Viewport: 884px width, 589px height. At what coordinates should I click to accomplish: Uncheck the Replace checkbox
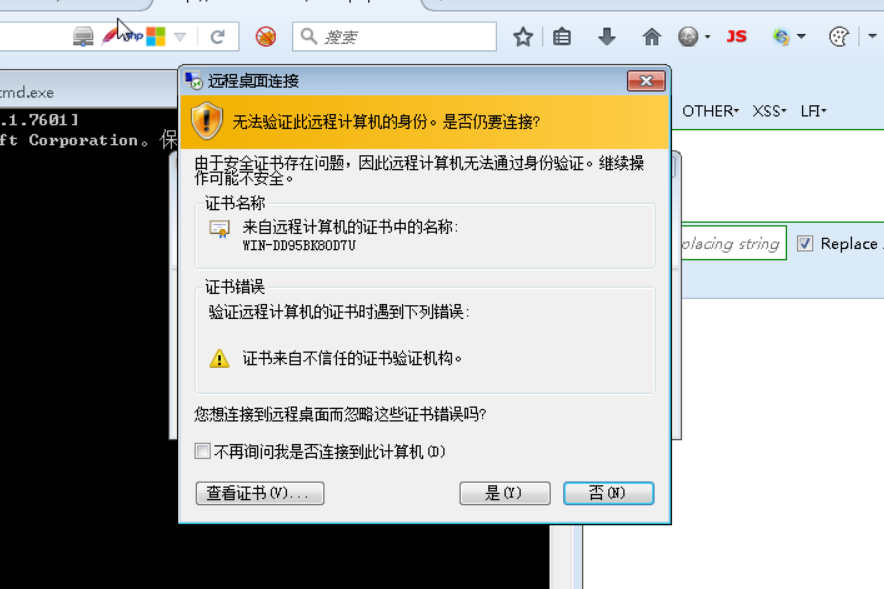click(x=805, y=243)
